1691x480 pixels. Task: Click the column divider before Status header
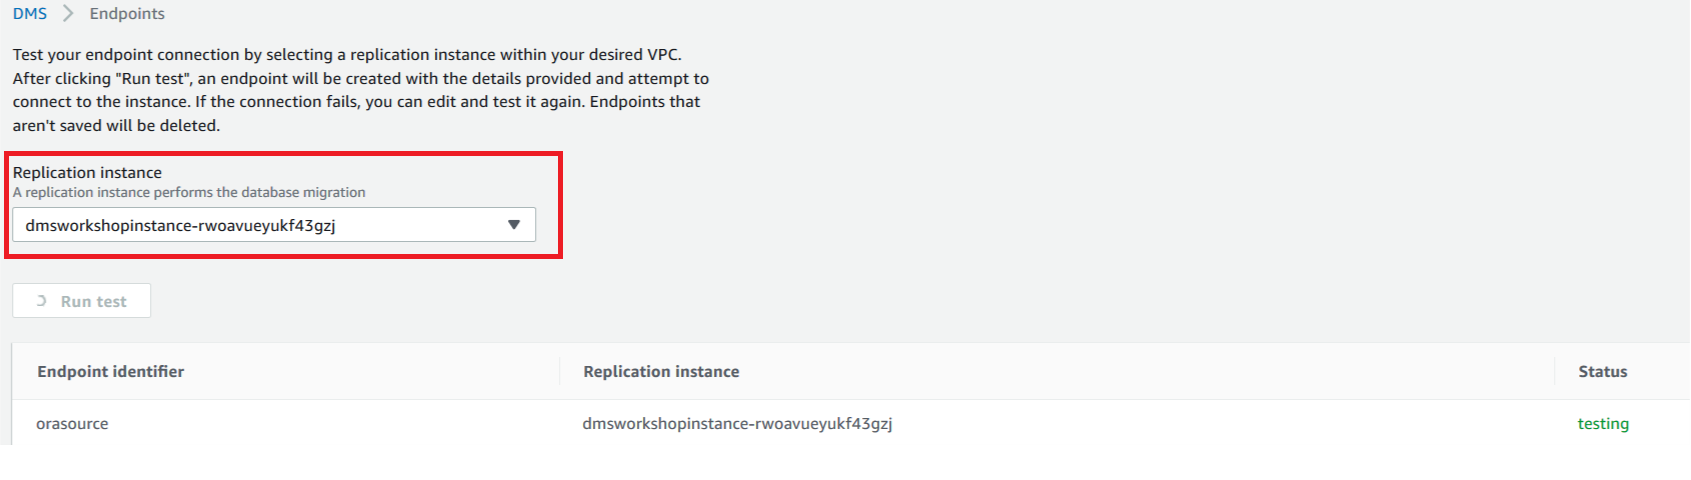pos(1554,372)
